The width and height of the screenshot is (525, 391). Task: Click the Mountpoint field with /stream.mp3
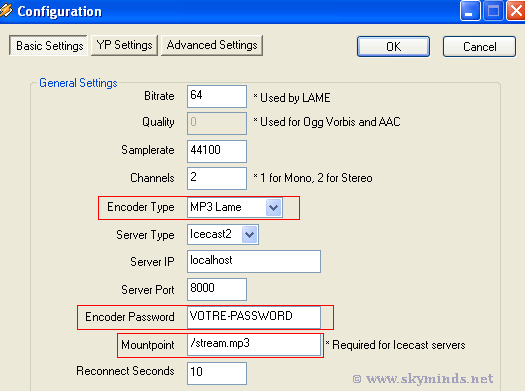pos(254,345)
